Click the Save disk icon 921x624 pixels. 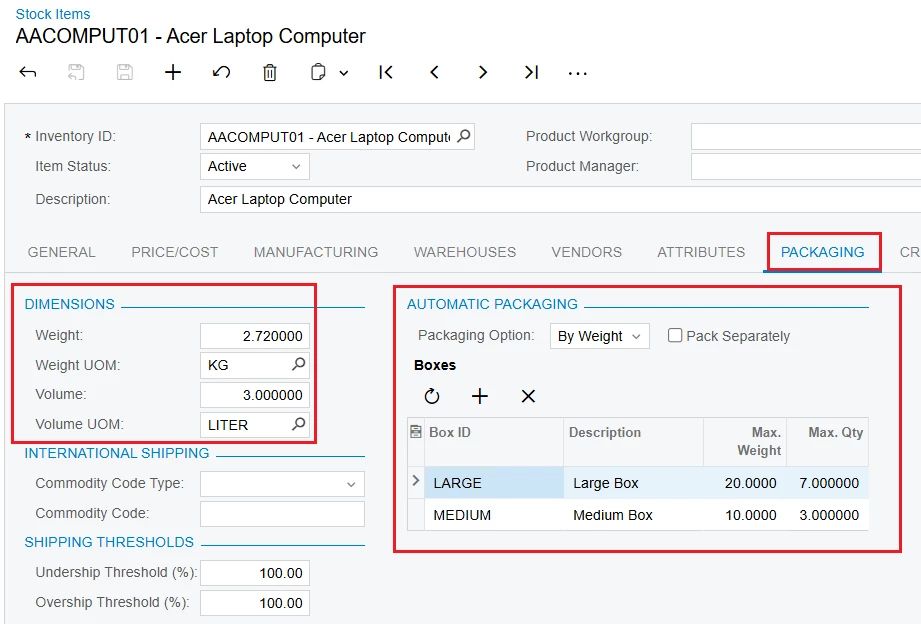(125, 72)
